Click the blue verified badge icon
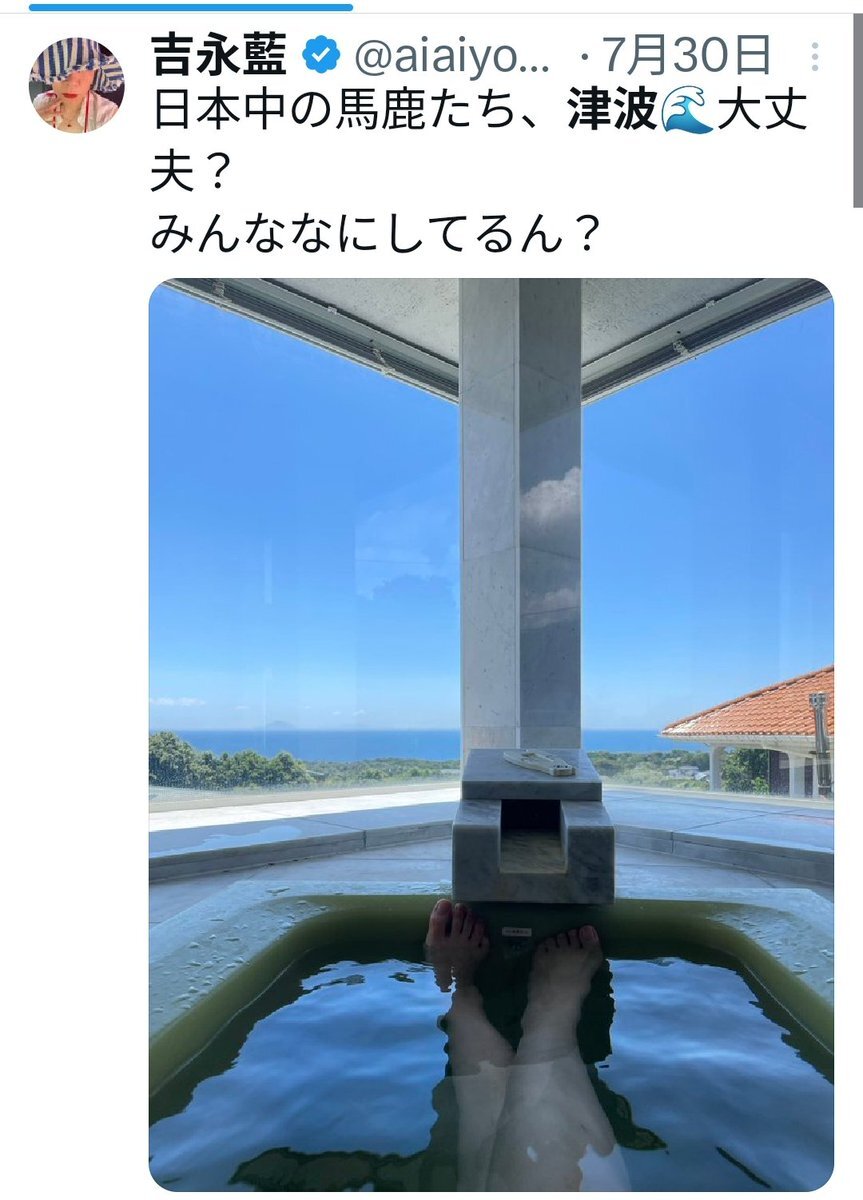This screenshot has height=1200, width=863. tap(321, 57)
